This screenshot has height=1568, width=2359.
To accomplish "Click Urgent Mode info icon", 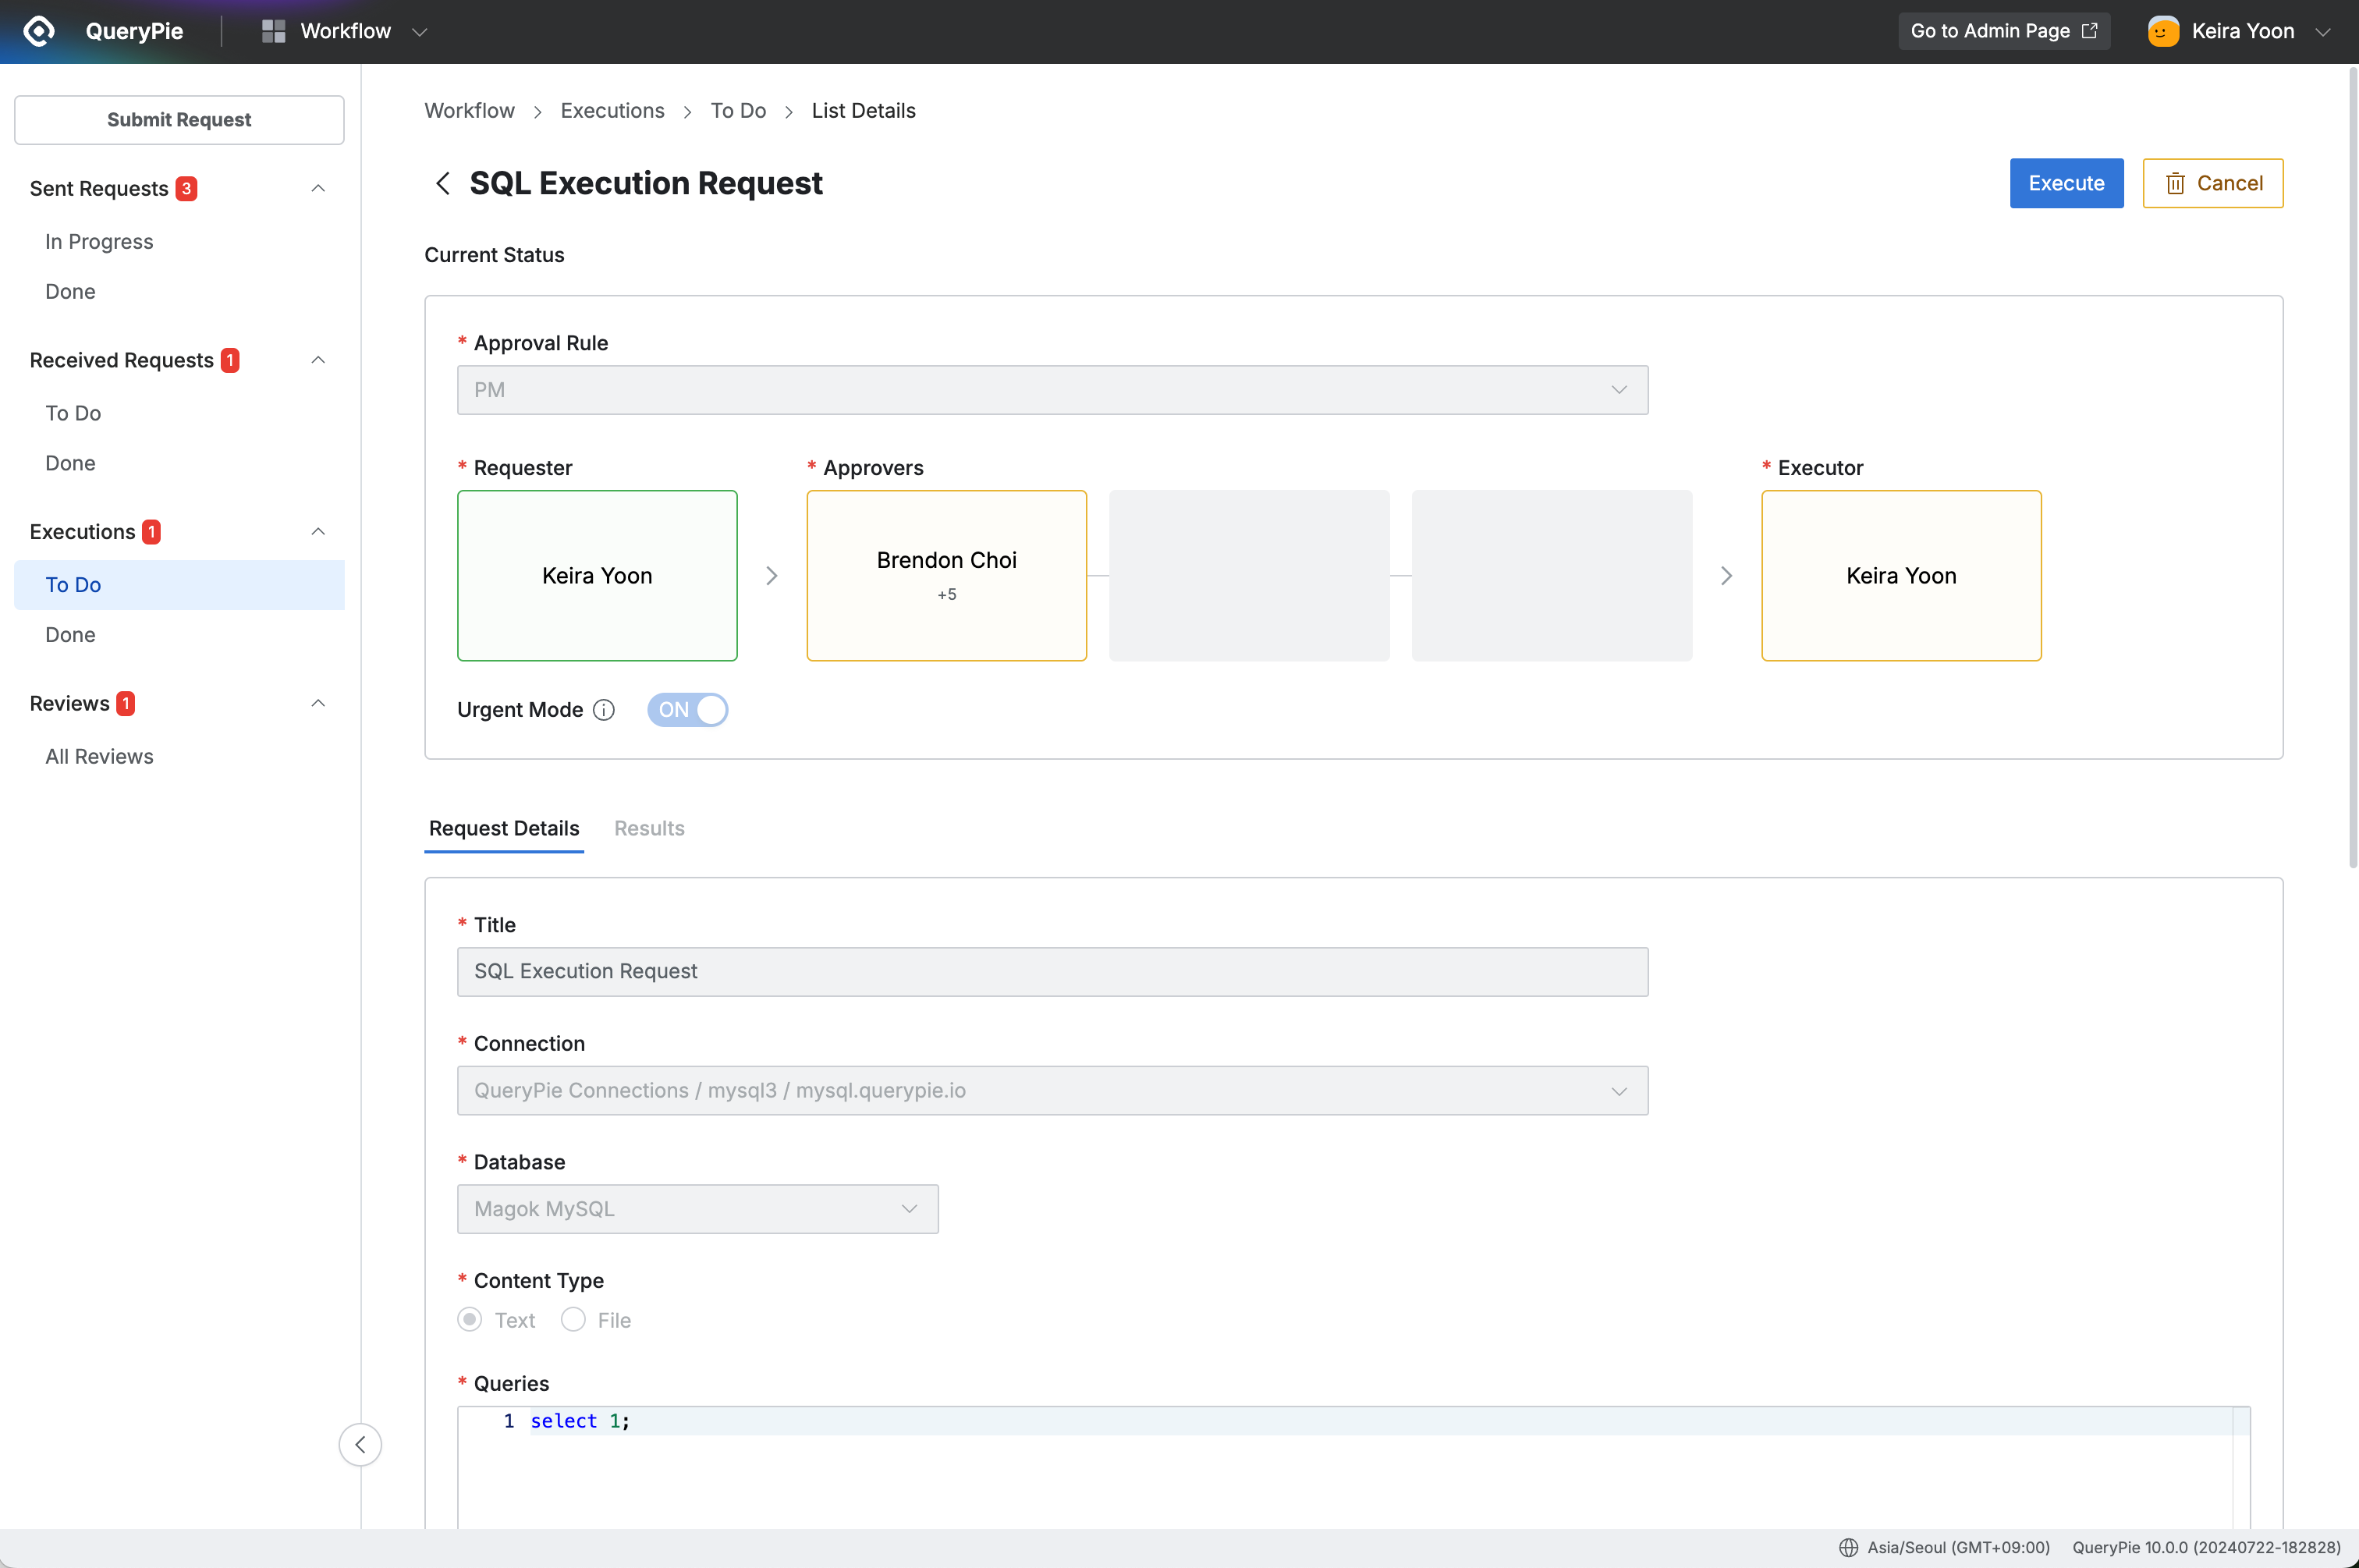I will coord(604,710).
